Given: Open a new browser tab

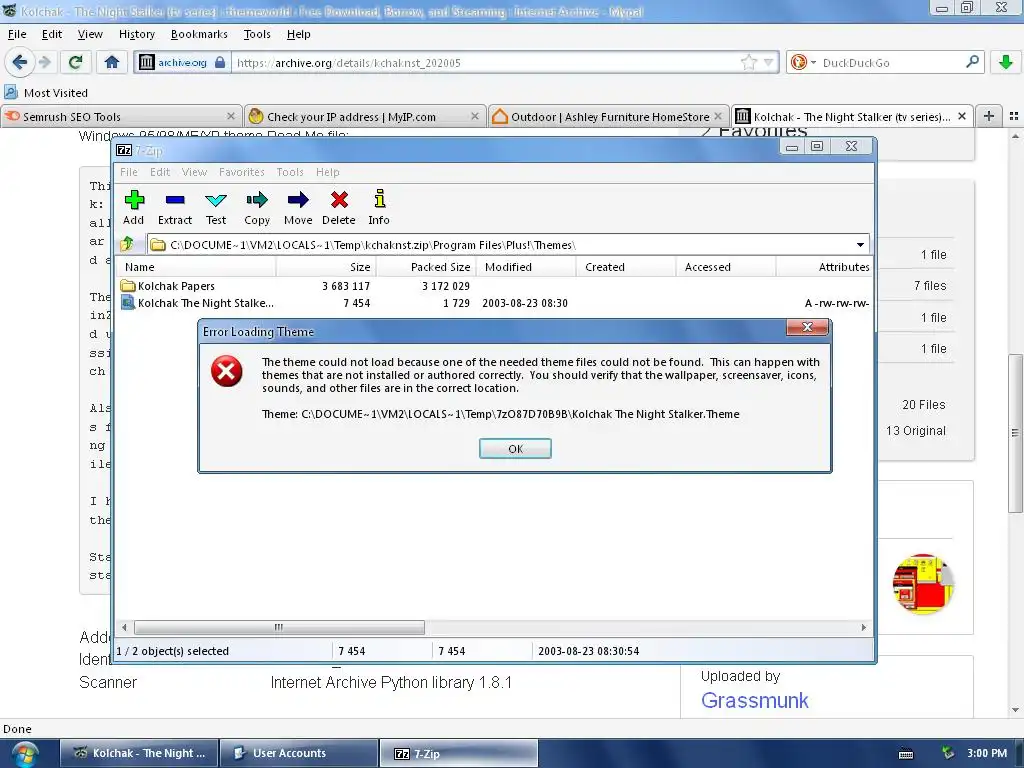Looking at the screenshot, I should 989,116.
